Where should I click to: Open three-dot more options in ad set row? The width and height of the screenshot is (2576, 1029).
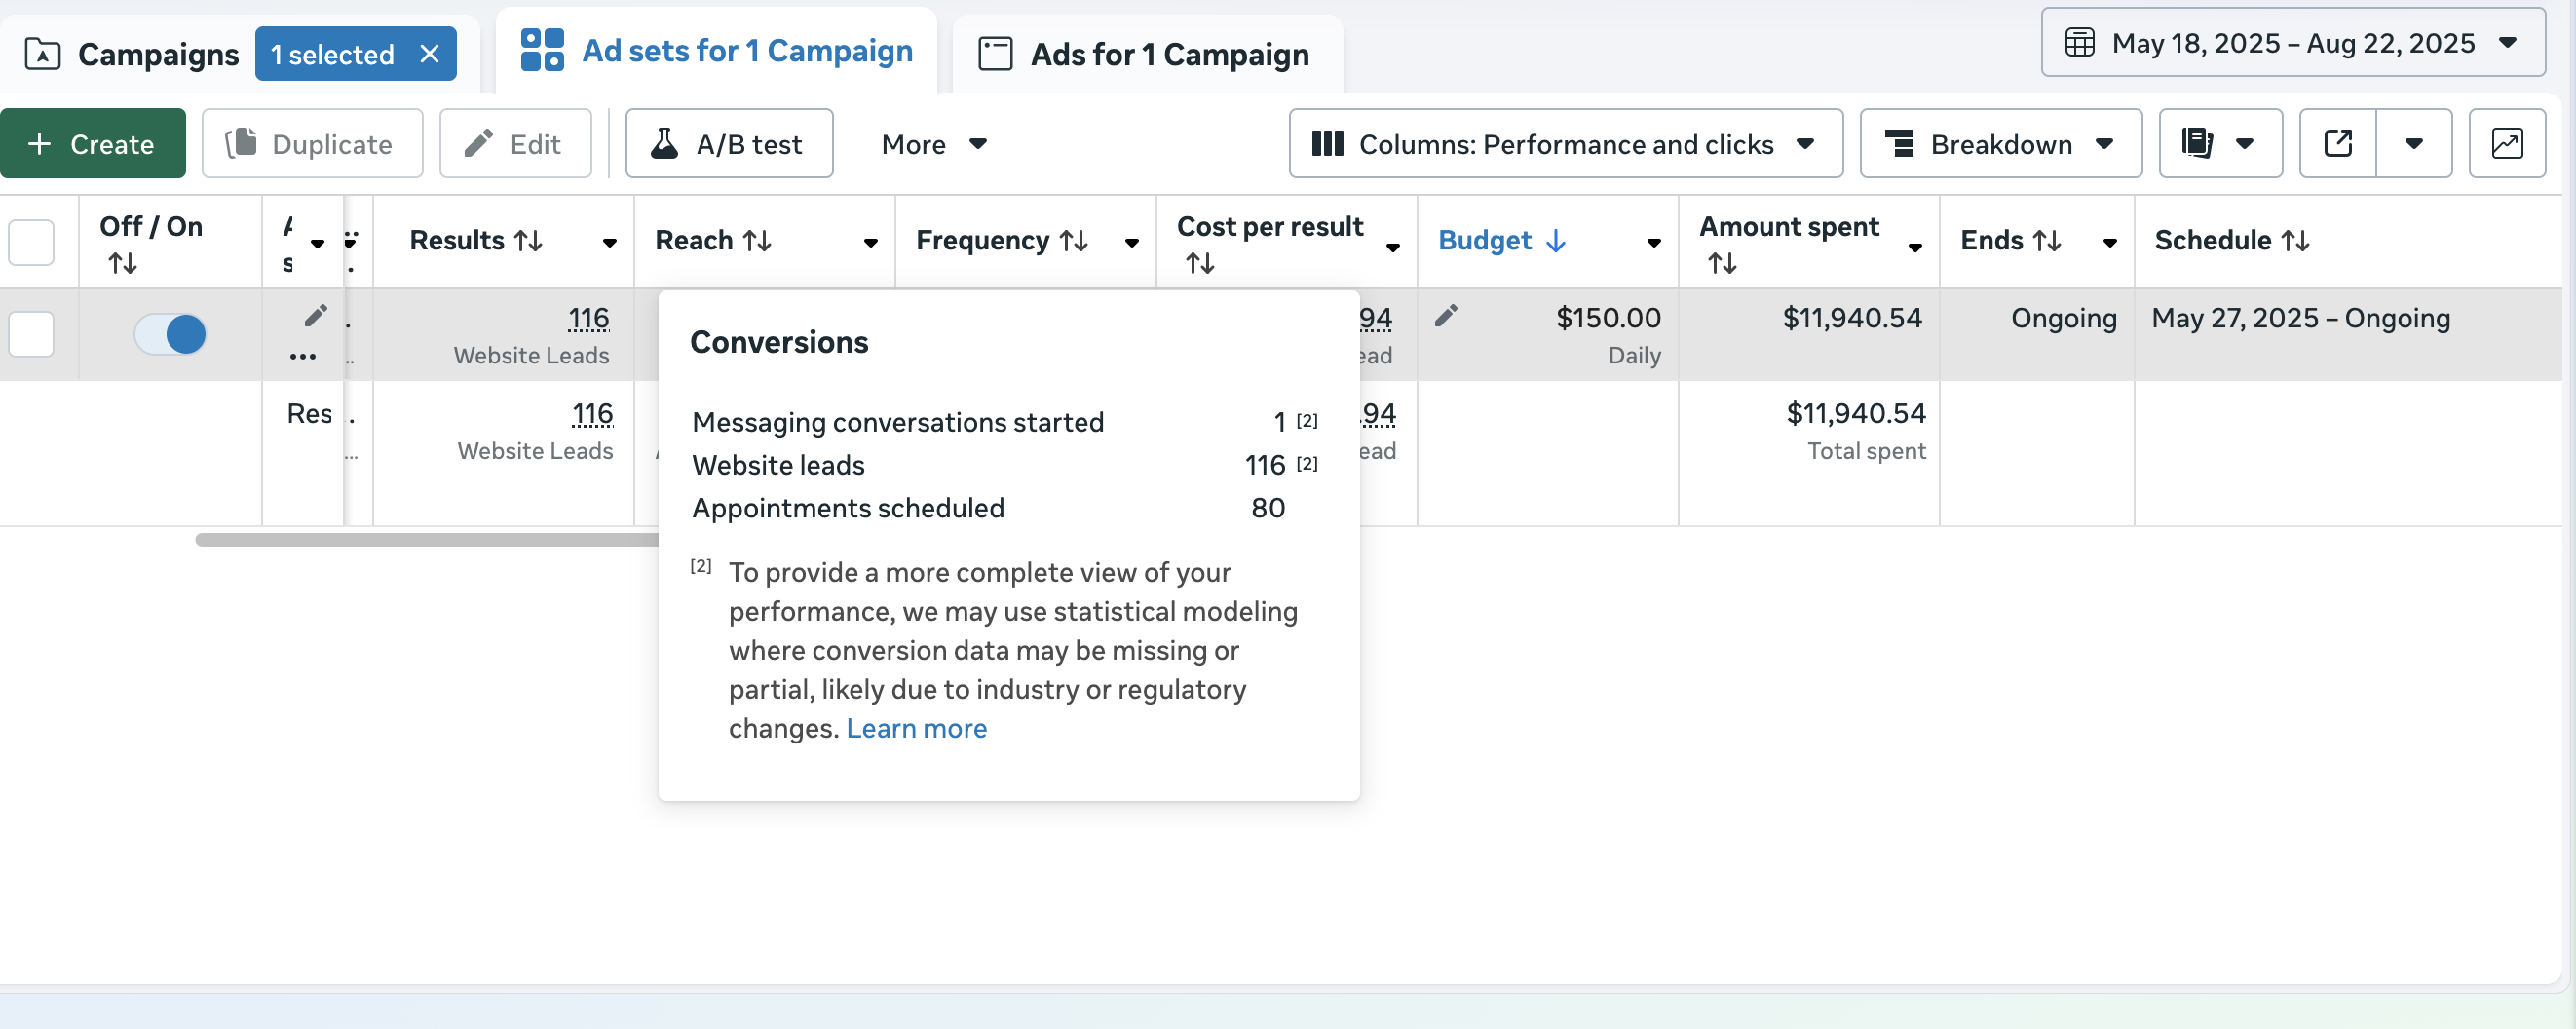[302, 357]
